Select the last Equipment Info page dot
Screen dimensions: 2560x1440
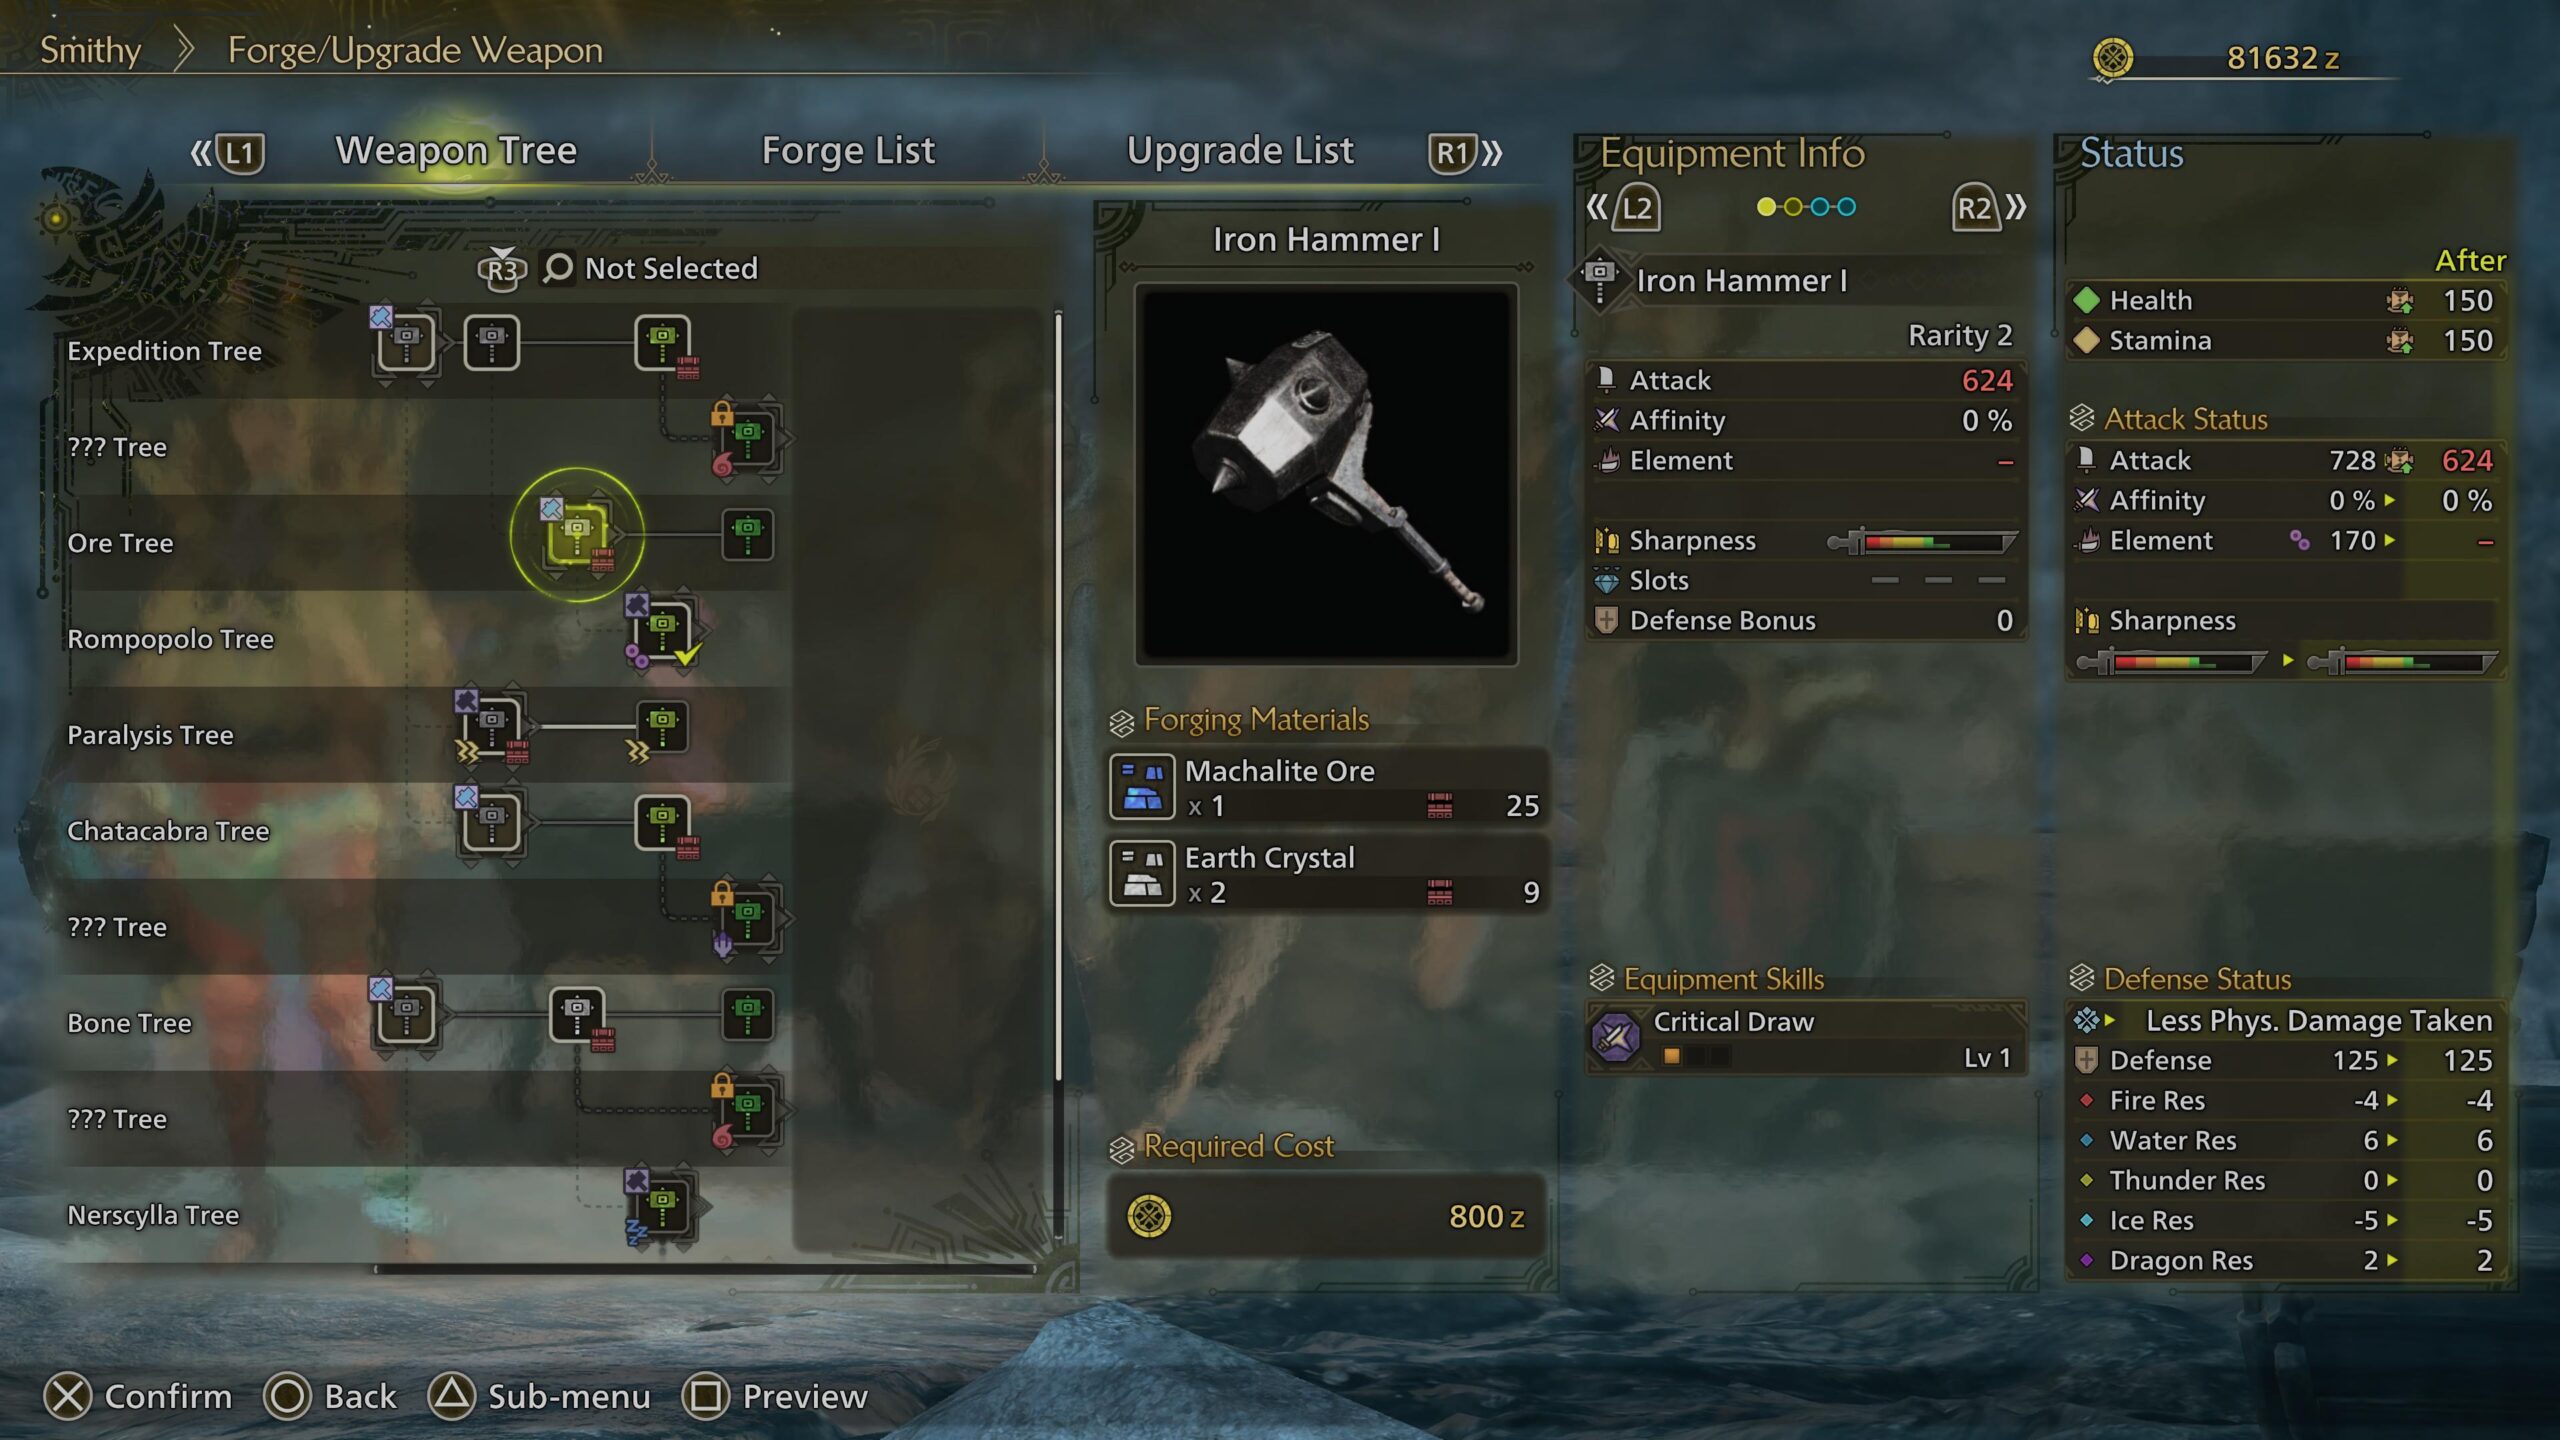coord(1846,207)
